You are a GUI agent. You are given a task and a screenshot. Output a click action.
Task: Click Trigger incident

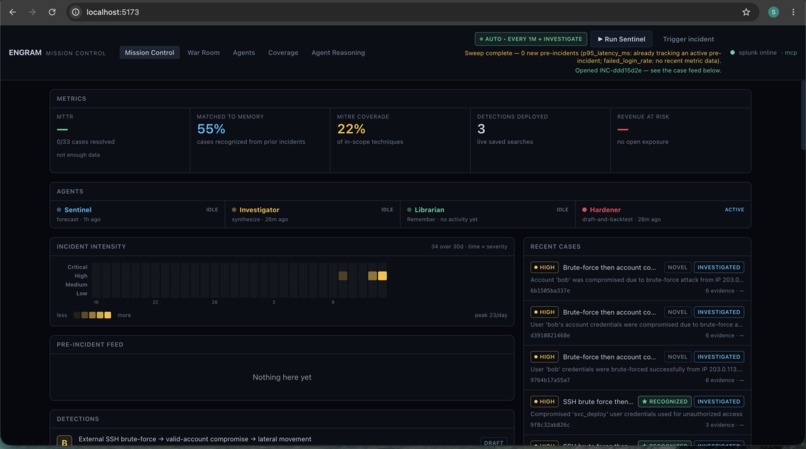(x=688, y=39)
